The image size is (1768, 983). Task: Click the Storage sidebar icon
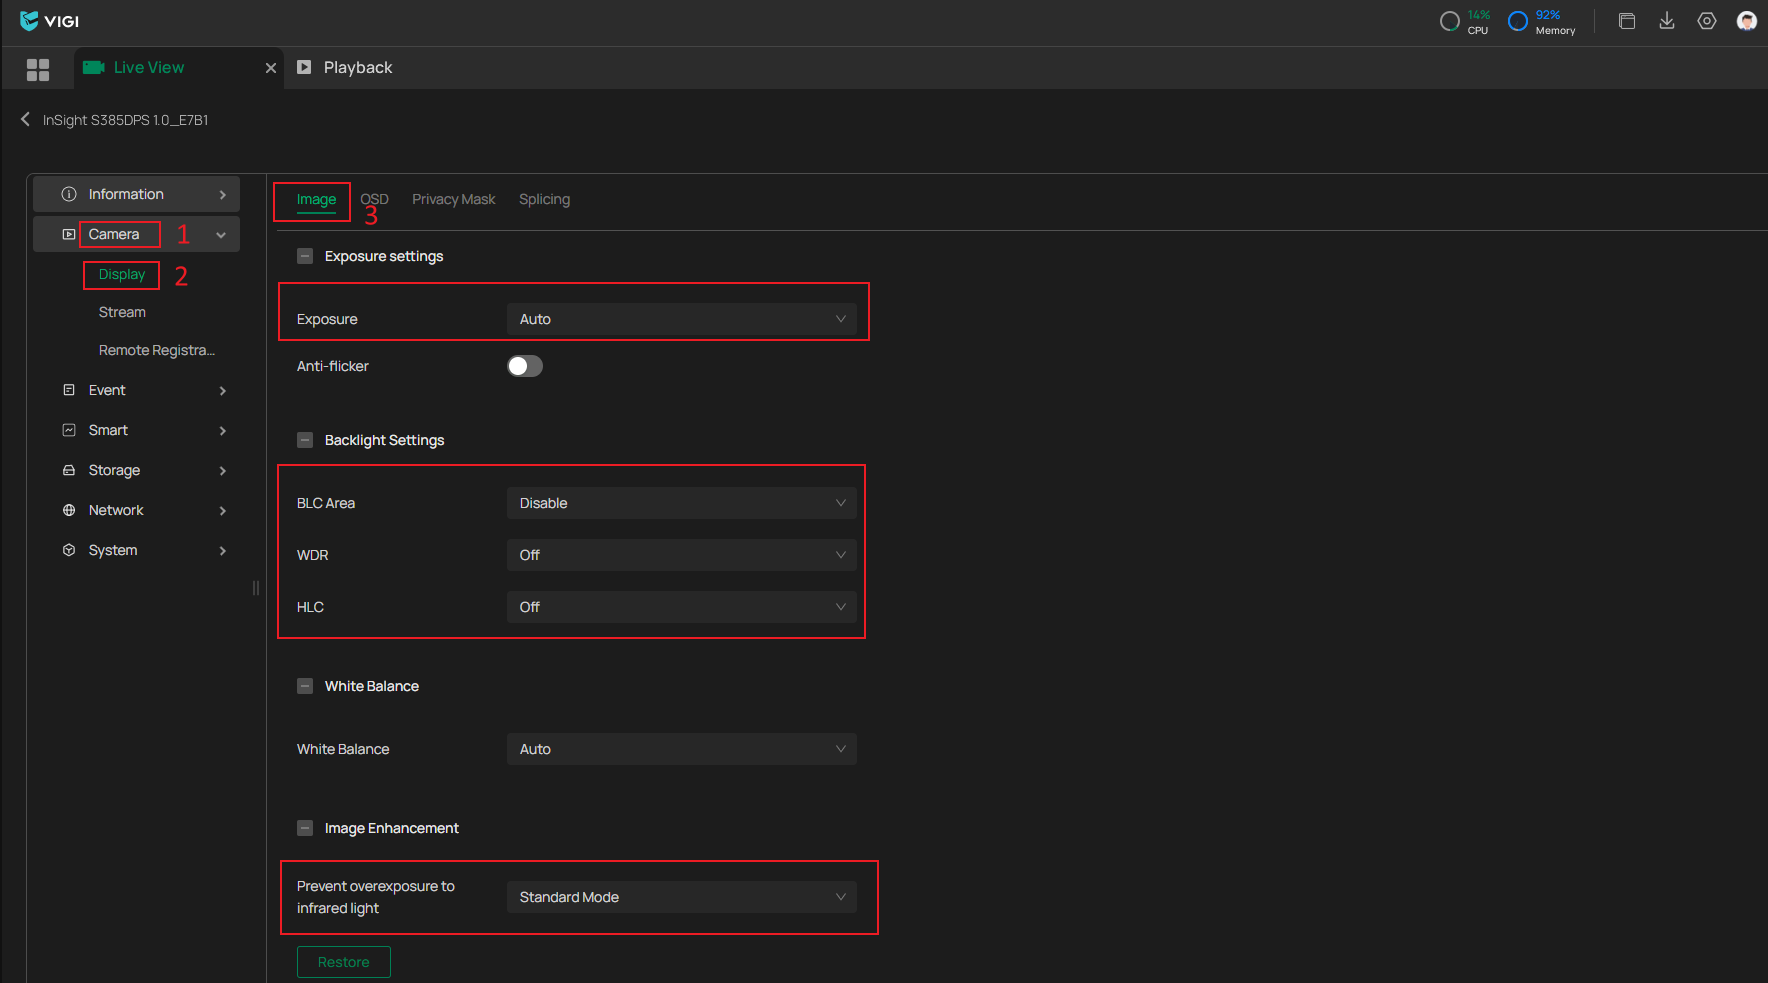(69, 470)
